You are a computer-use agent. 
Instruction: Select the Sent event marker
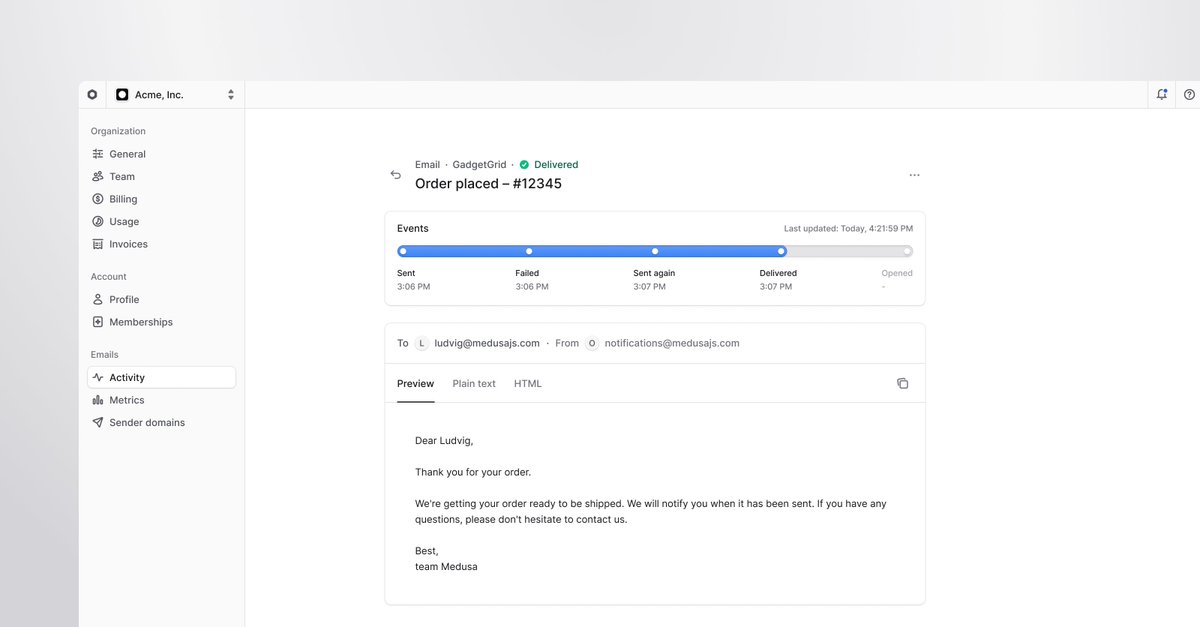(403, 251)
